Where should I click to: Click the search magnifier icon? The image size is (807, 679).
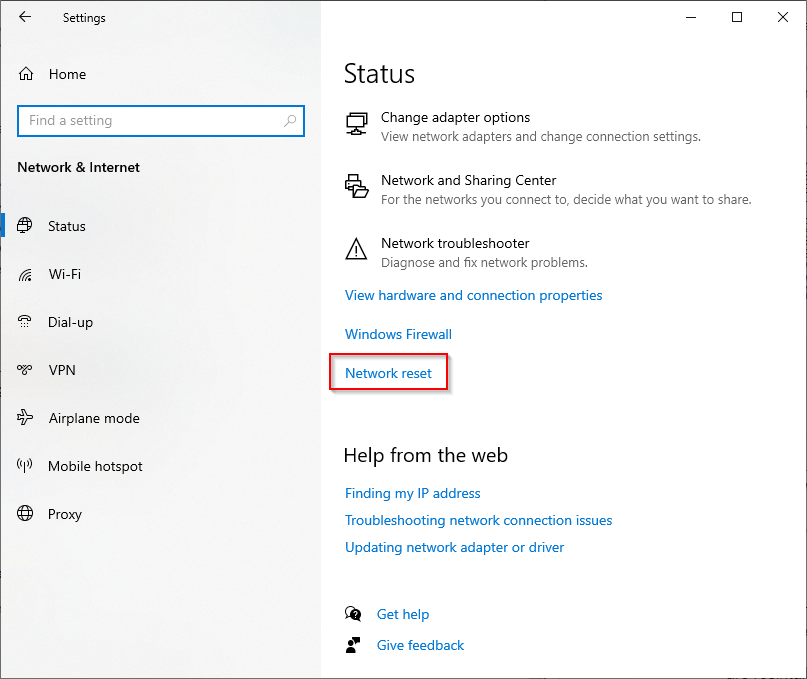pyautogui.click(x=290, y=121)
